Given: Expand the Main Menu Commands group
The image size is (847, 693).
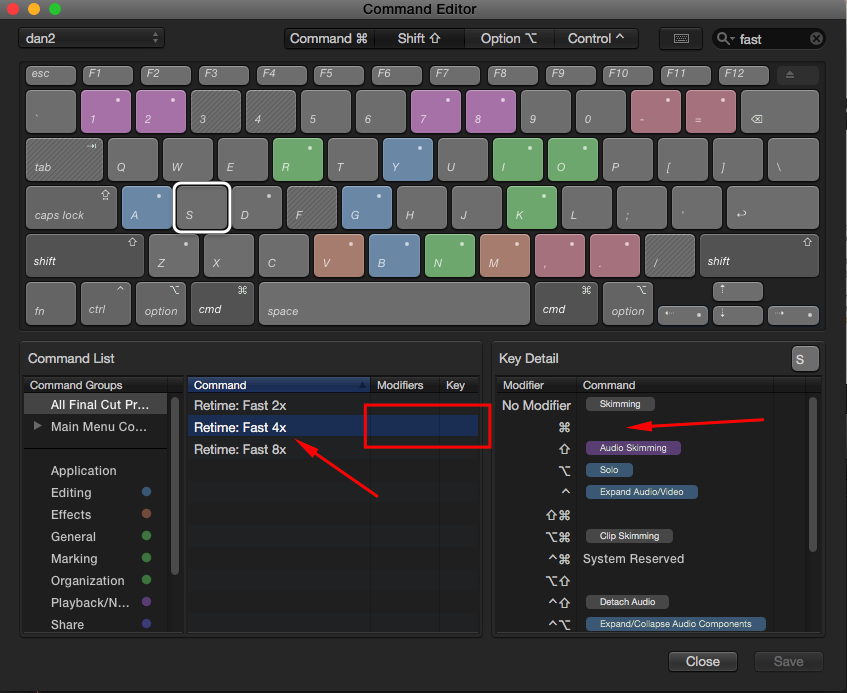Looking at the screenshot, I should click(x=37, y=426).
